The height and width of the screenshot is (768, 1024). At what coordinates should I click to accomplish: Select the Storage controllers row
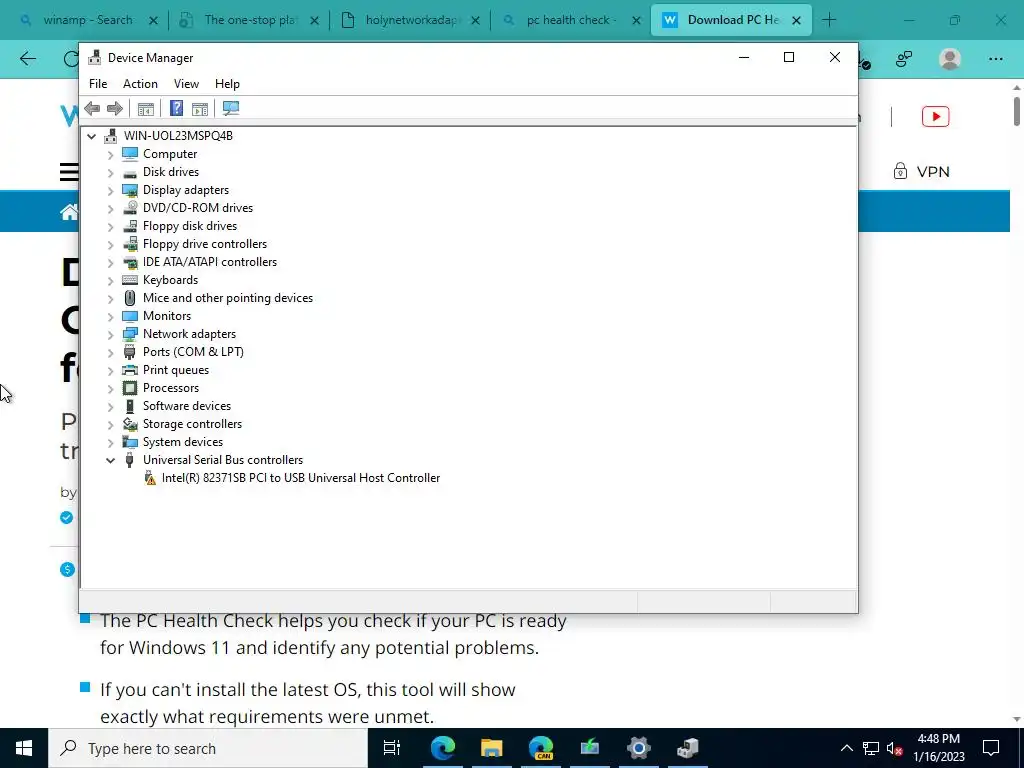click(193, 424)
